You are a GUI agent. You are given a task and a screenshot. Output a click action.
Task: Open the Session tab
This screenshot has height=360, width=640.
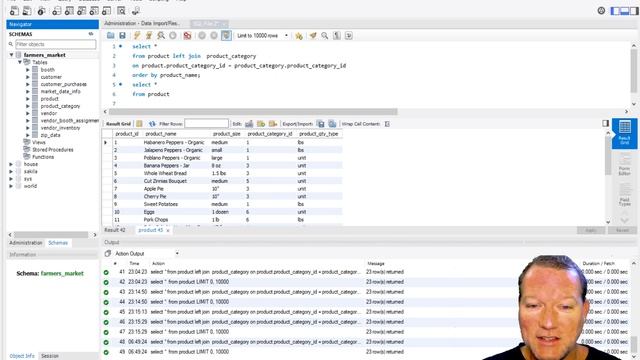[x=50, y=356]
